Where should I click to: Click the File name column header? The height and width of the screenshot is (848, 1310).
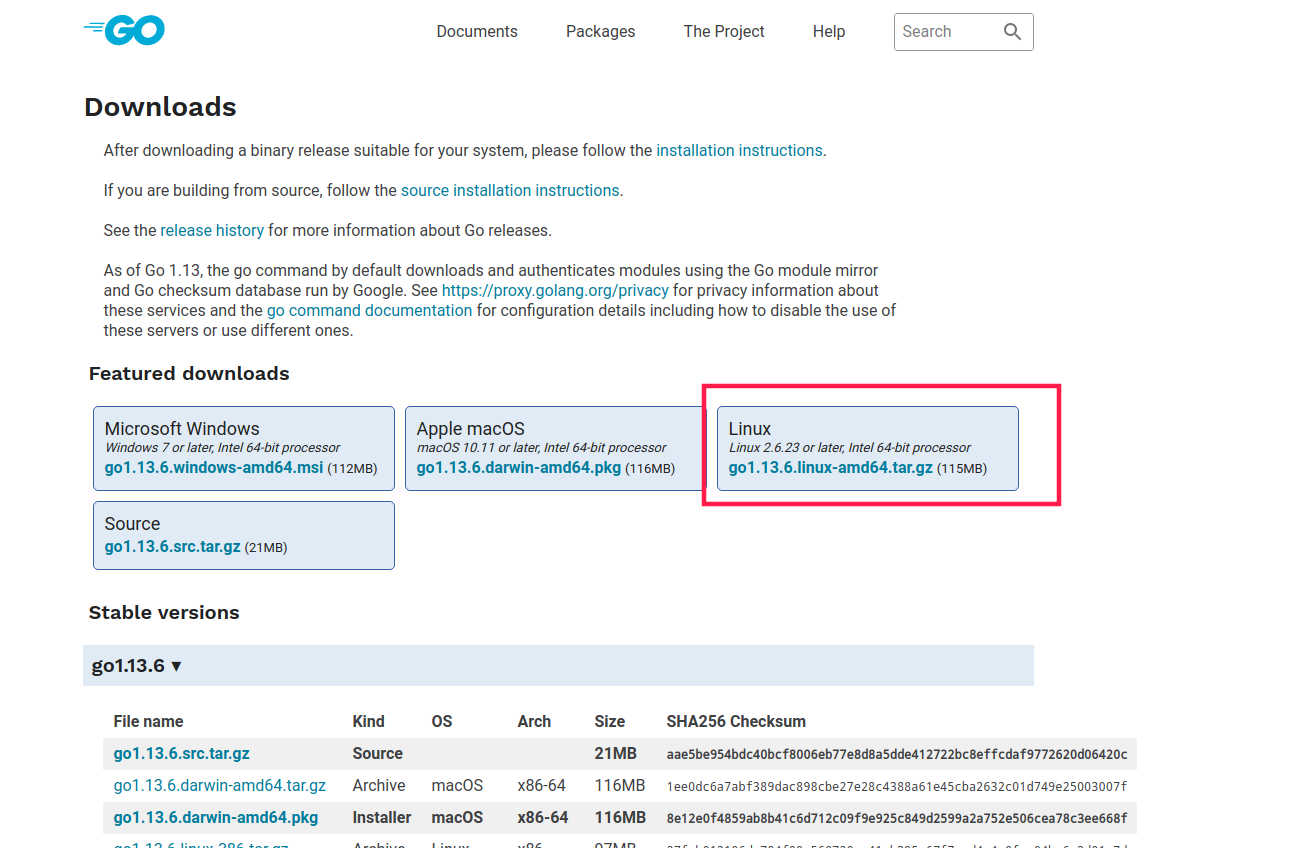pyautogui.click(x=149, y=721)
